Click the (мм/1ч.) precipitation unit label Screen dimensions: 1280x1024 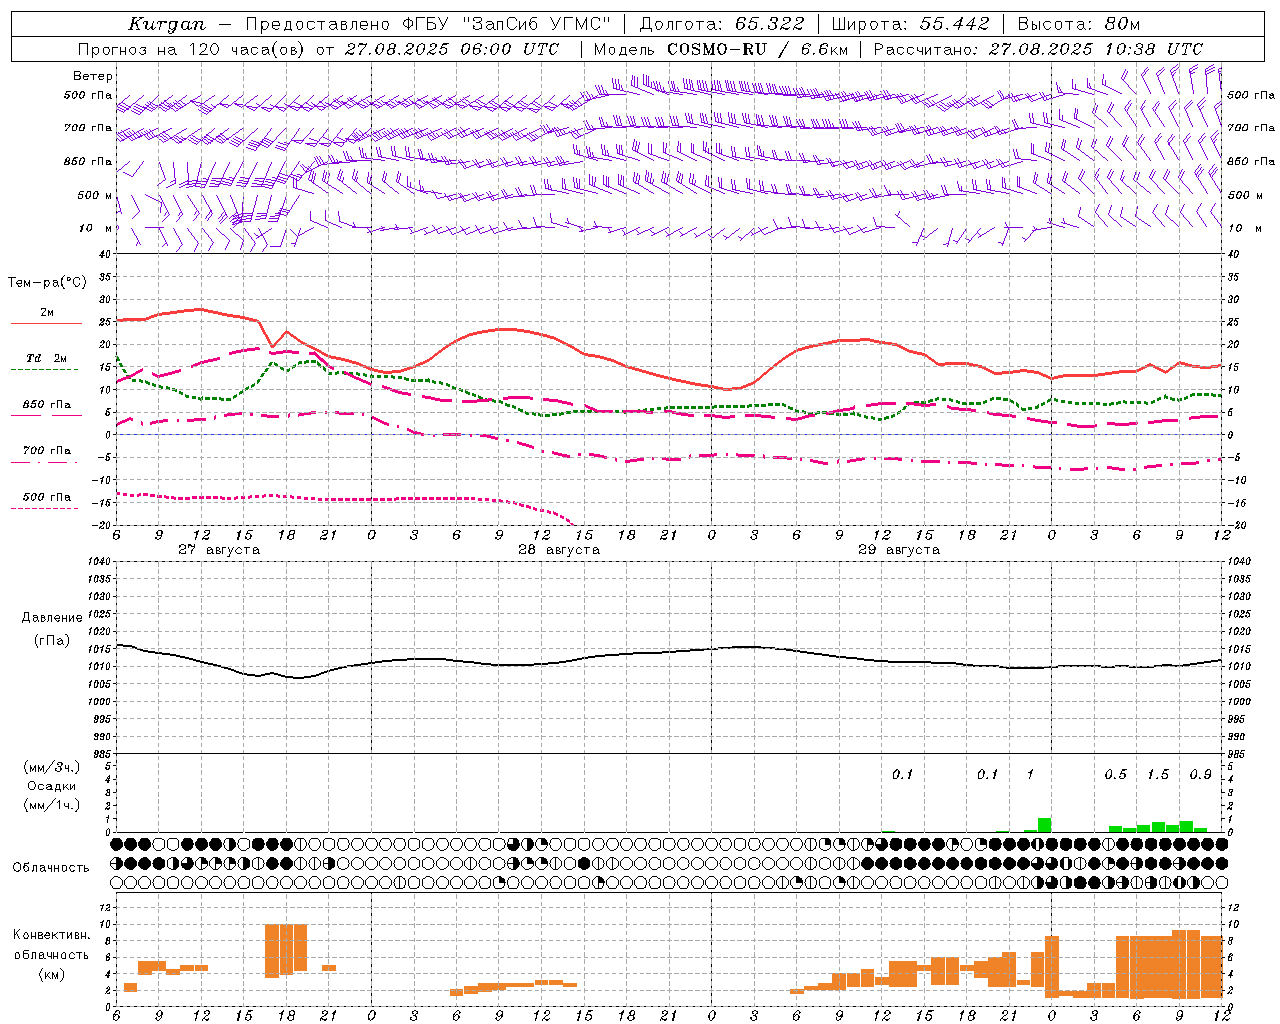click(52, 805)
